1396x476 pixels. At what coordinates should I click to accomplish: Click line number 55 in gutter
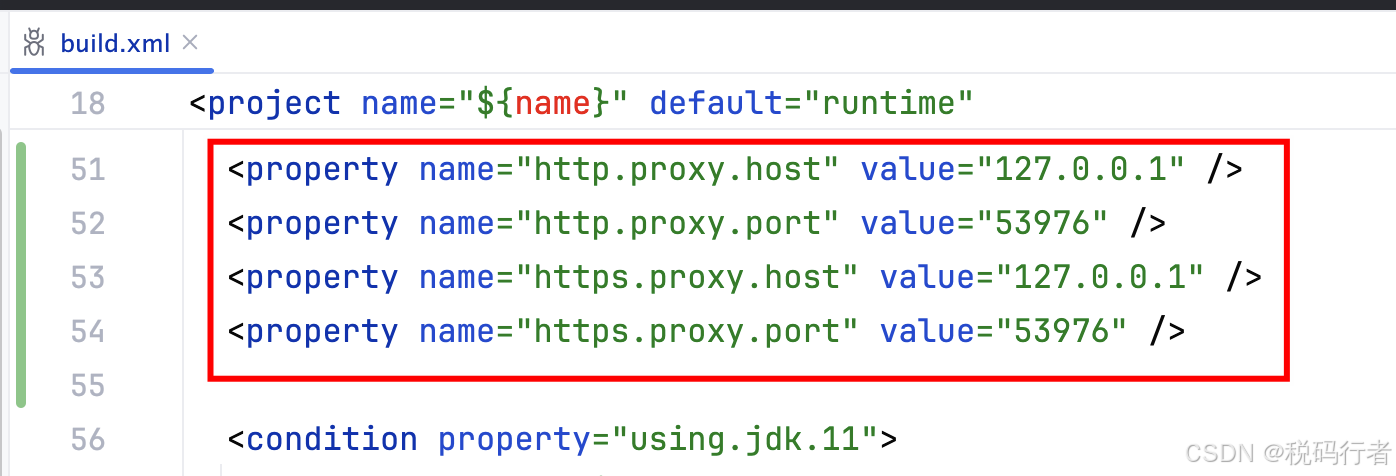click(88, 385)
